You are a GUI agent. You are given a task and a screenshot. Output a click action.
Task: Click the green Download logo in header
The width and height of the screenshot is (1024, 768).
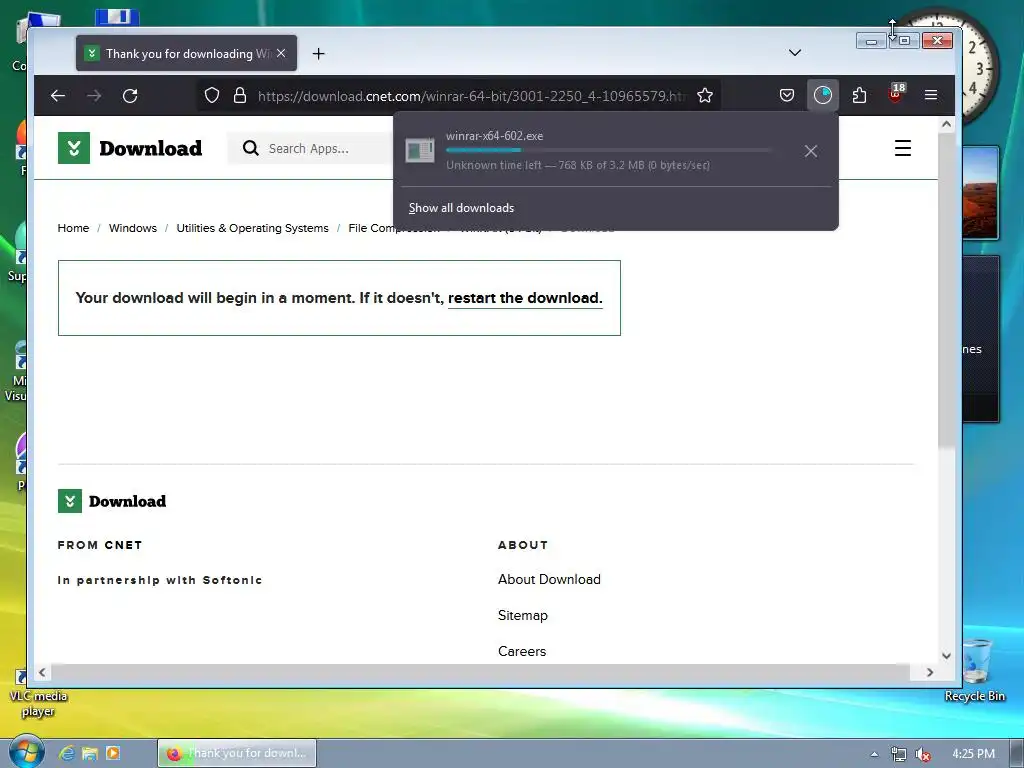pyautogui.click(x=130, y=148)
